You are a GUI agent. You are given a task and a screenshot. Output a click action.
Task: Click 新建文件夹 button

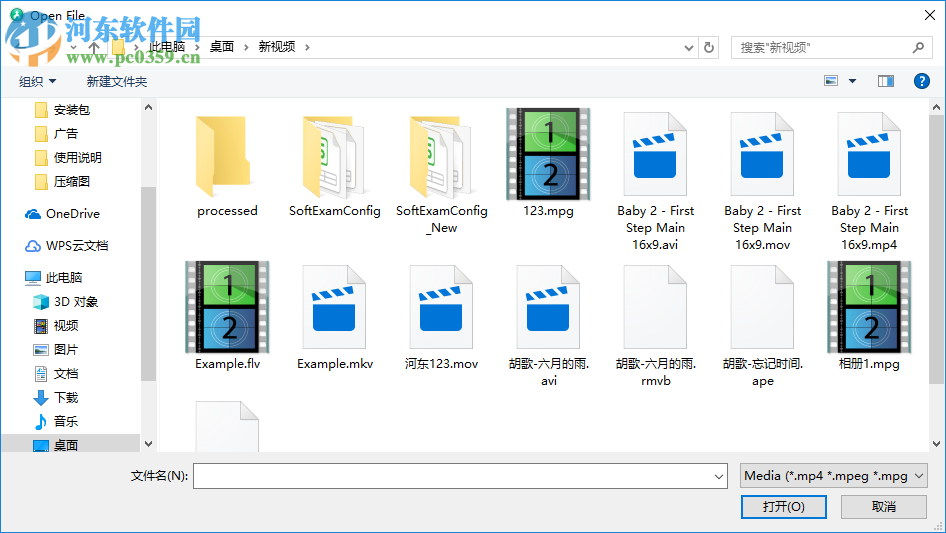[116, 81]
